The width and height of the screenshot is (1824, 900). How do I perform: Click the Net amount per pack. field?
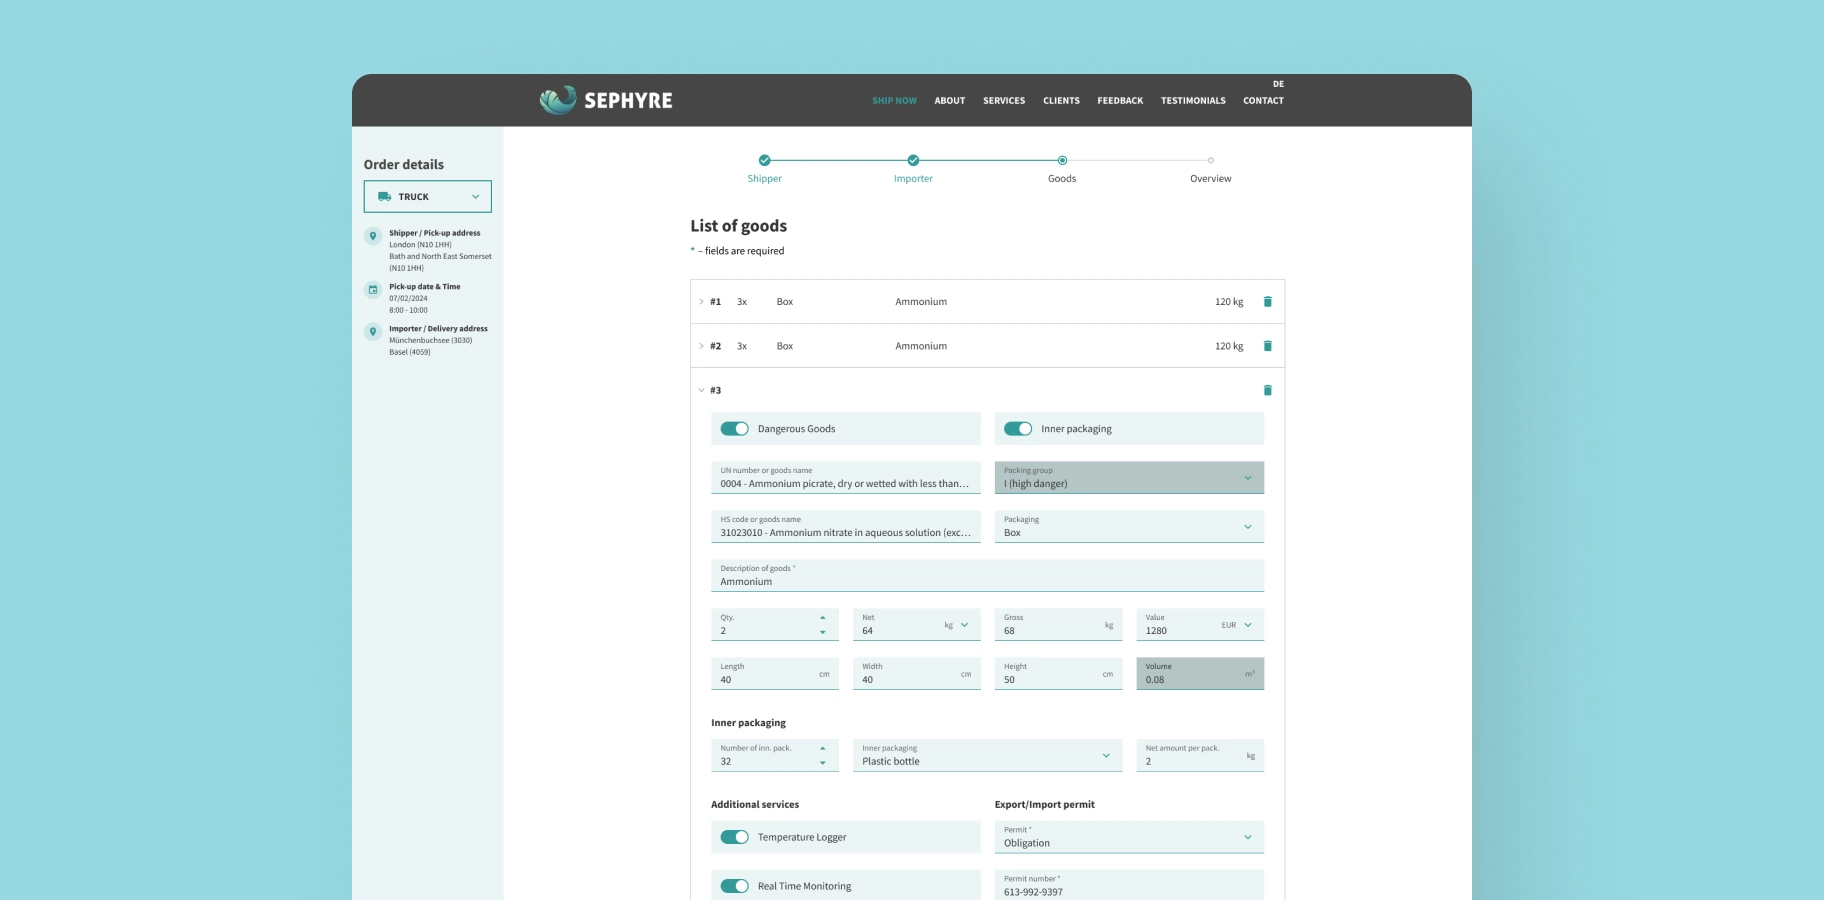[x=1200, y=755]
